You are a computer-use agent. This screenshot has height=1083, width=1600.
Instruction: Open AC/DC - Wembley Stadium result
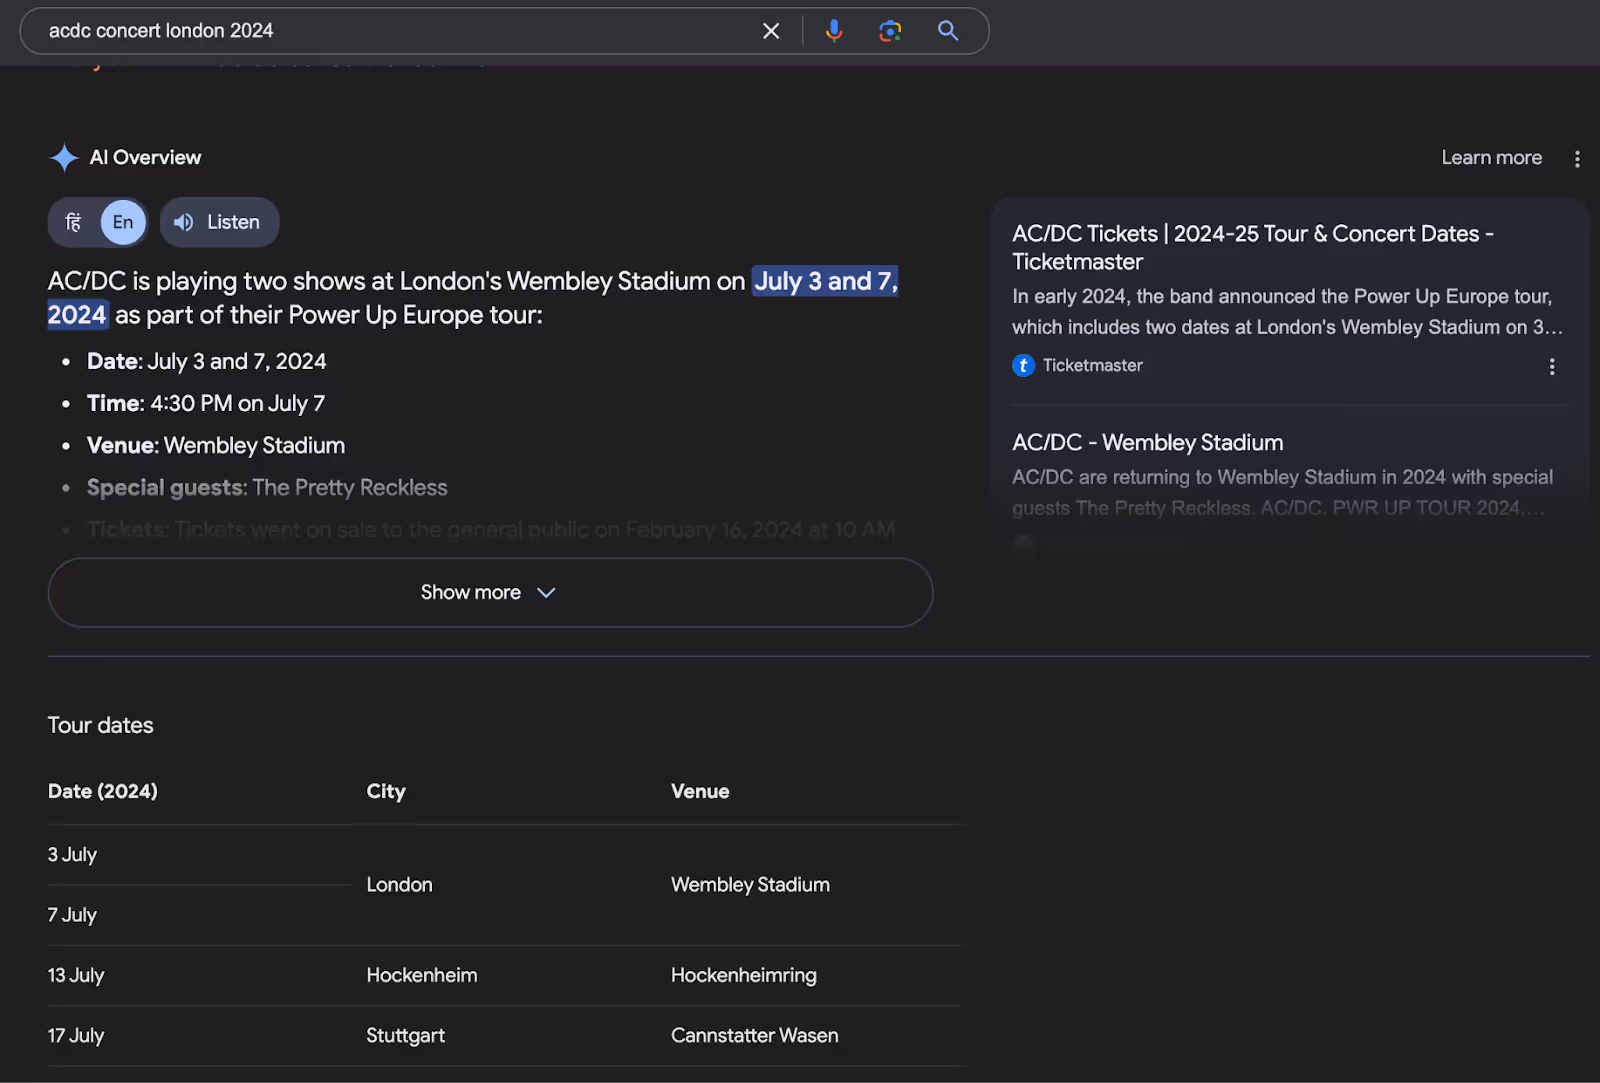tap(1147, 442)
